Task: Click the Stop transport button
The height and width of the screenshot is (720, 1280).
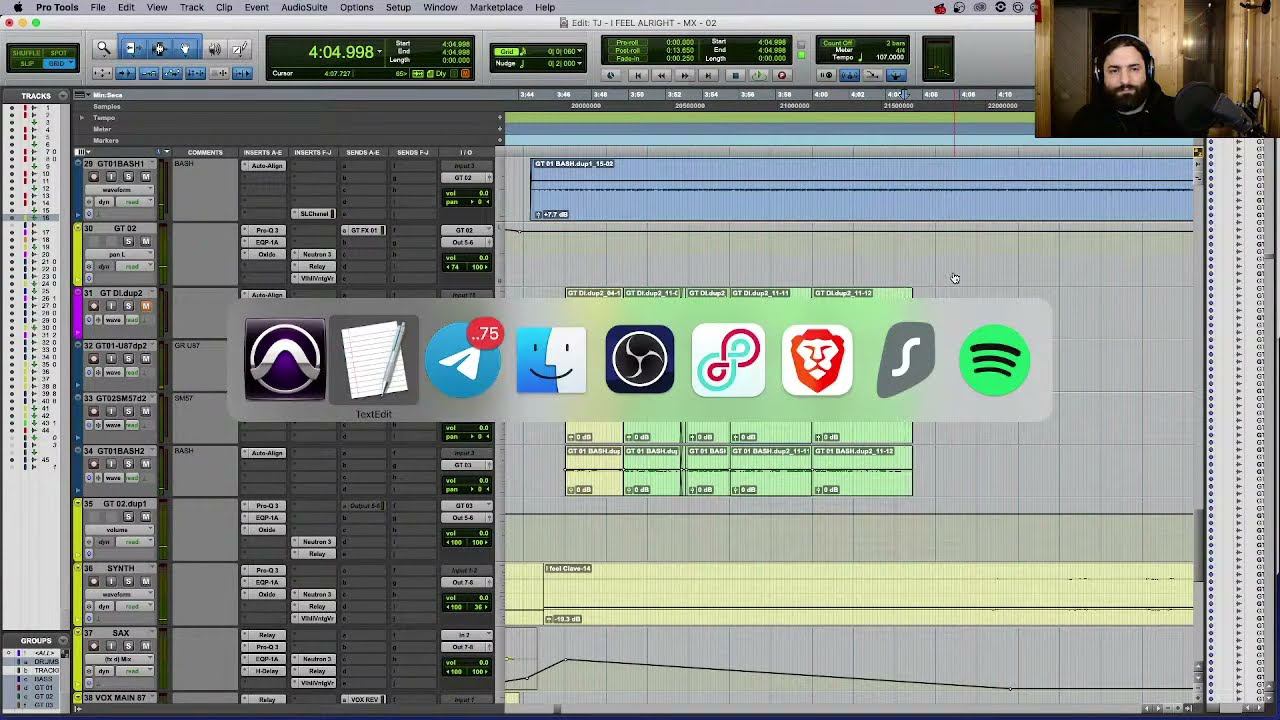Action: pyautogui.click(x=735, y=75)
